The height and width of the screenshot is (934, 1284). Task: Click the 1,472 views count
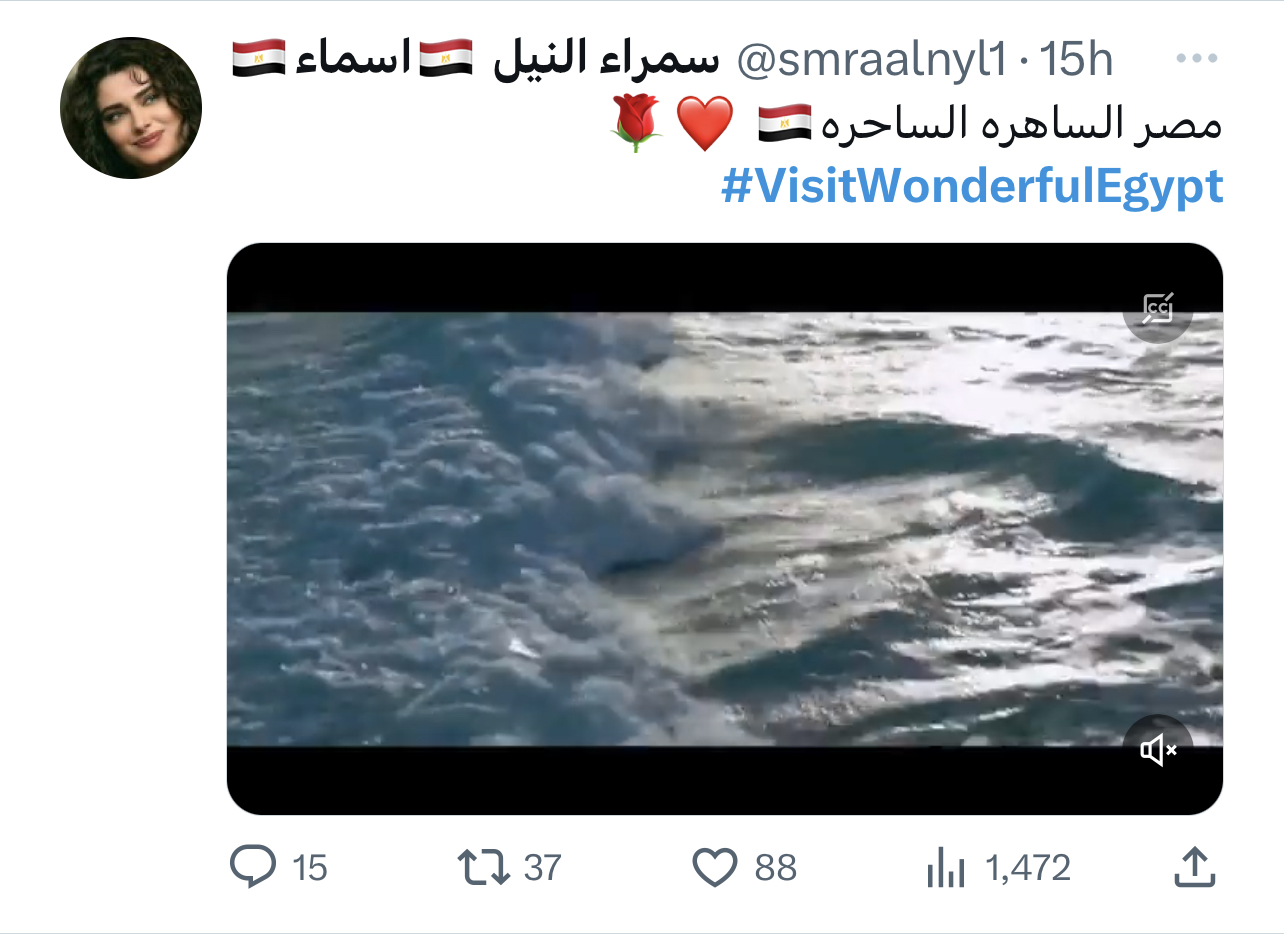1028,868
